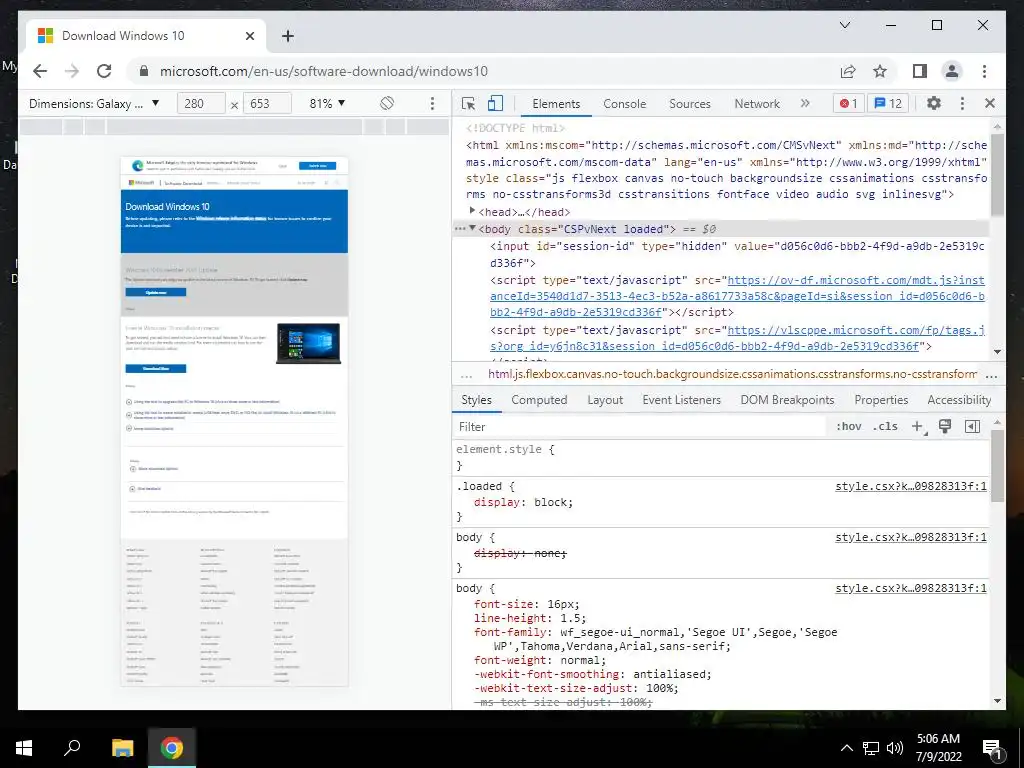Open the Windows Start menu
This screenshot has width=1024, height=768.
[x=24, y=748]
